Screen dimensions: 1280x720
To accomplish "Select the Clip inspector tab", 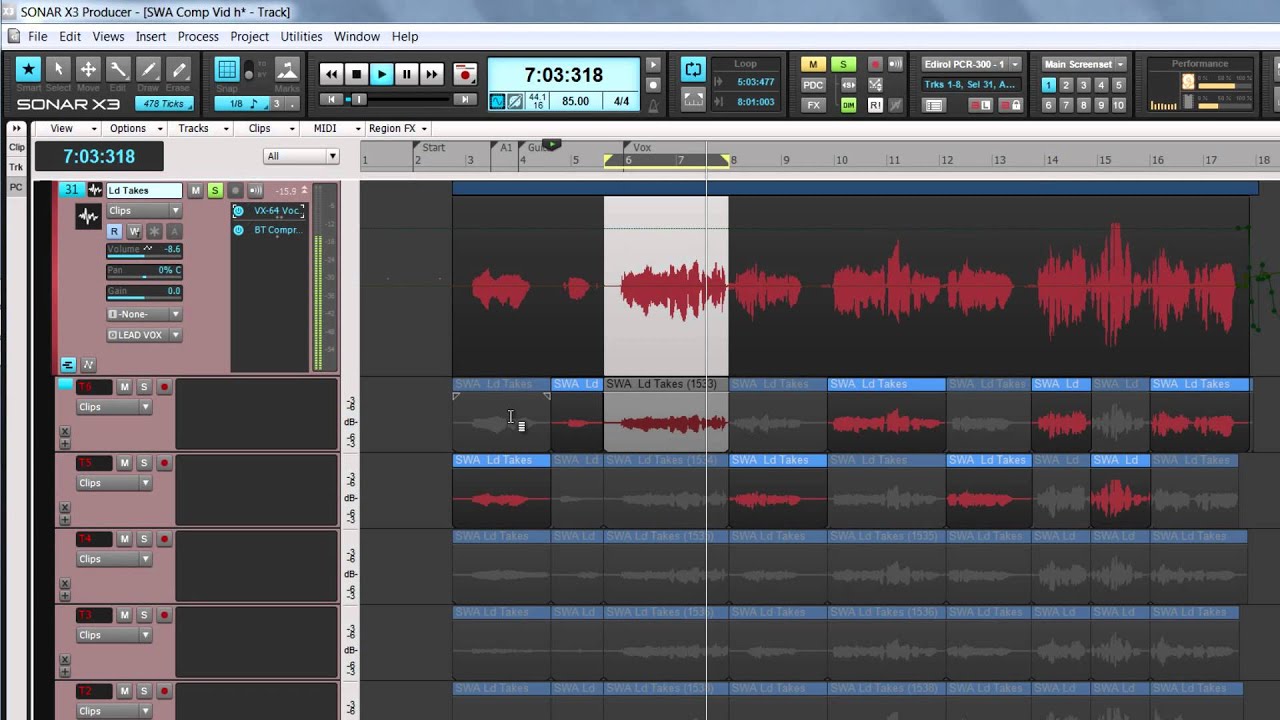I will tap(17, 147).
